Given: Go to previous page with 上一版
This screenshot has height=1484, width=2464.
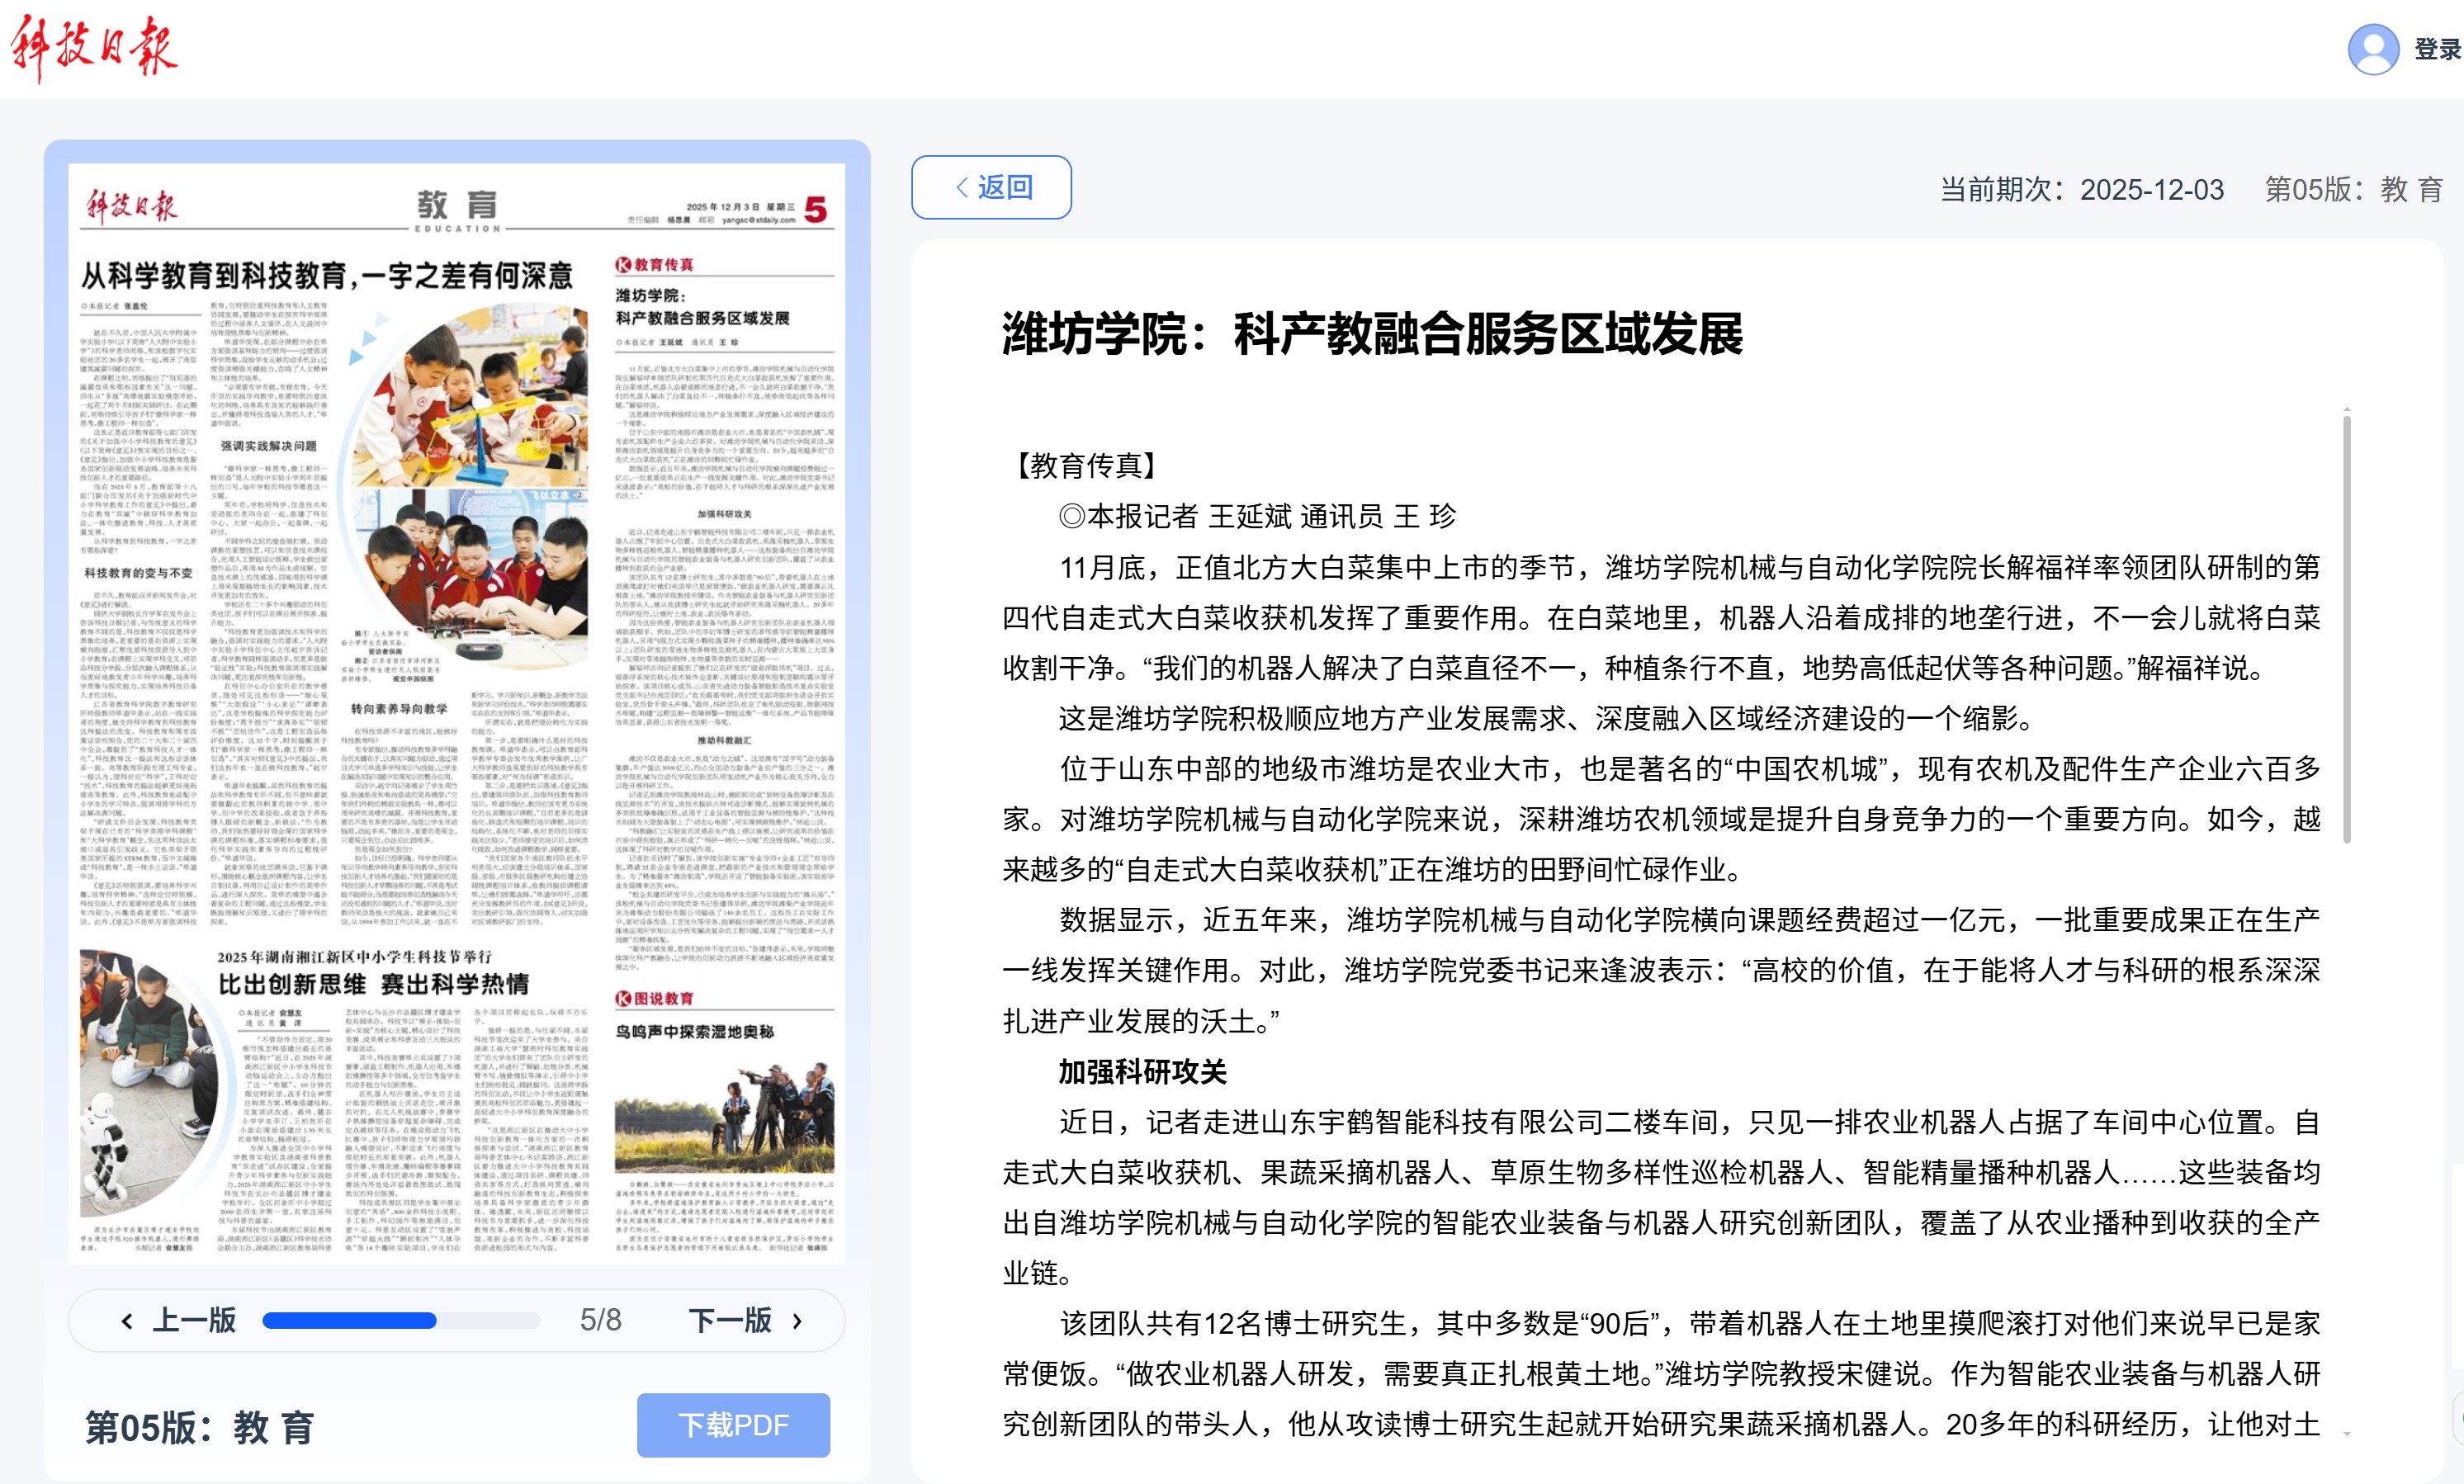Looking at the screenshot, I should tap(194, 1320).
